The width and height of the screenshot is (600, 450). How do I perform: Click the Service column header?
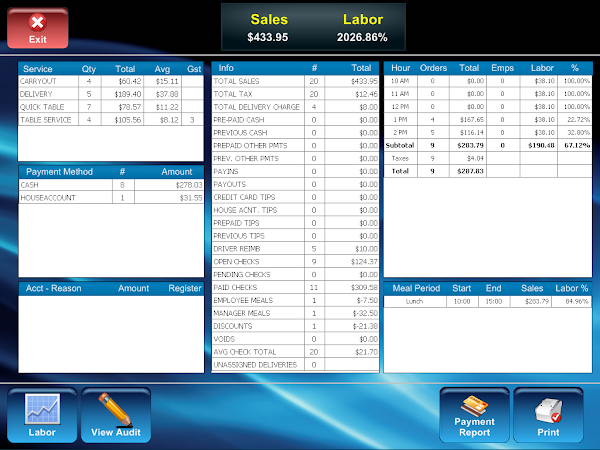(38, 69)
